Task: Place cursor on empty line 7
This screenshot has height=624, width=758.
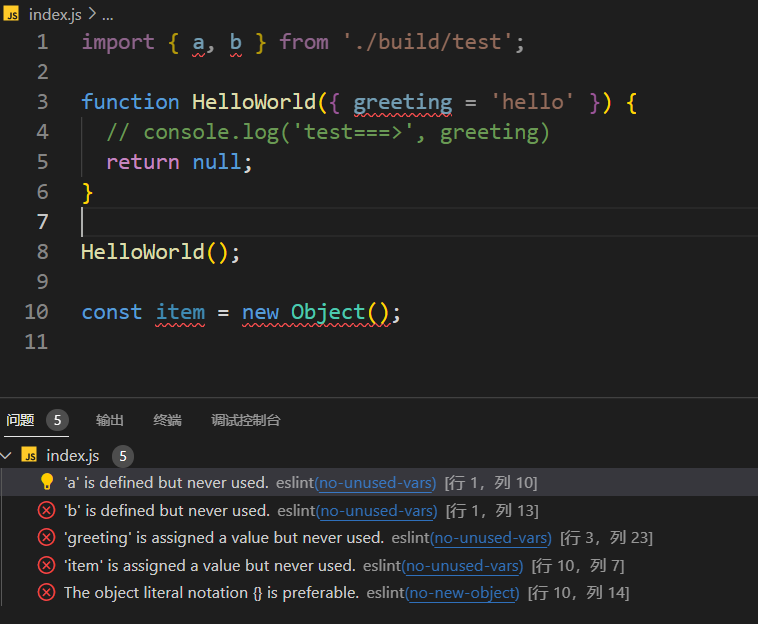Action: coord(300,222)
